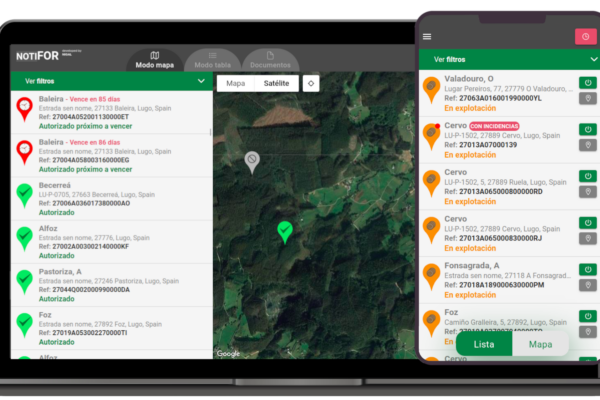Click red clock pin for Baleira 85 días
This screenshot has width=600, height=400.
click(24, 109)
